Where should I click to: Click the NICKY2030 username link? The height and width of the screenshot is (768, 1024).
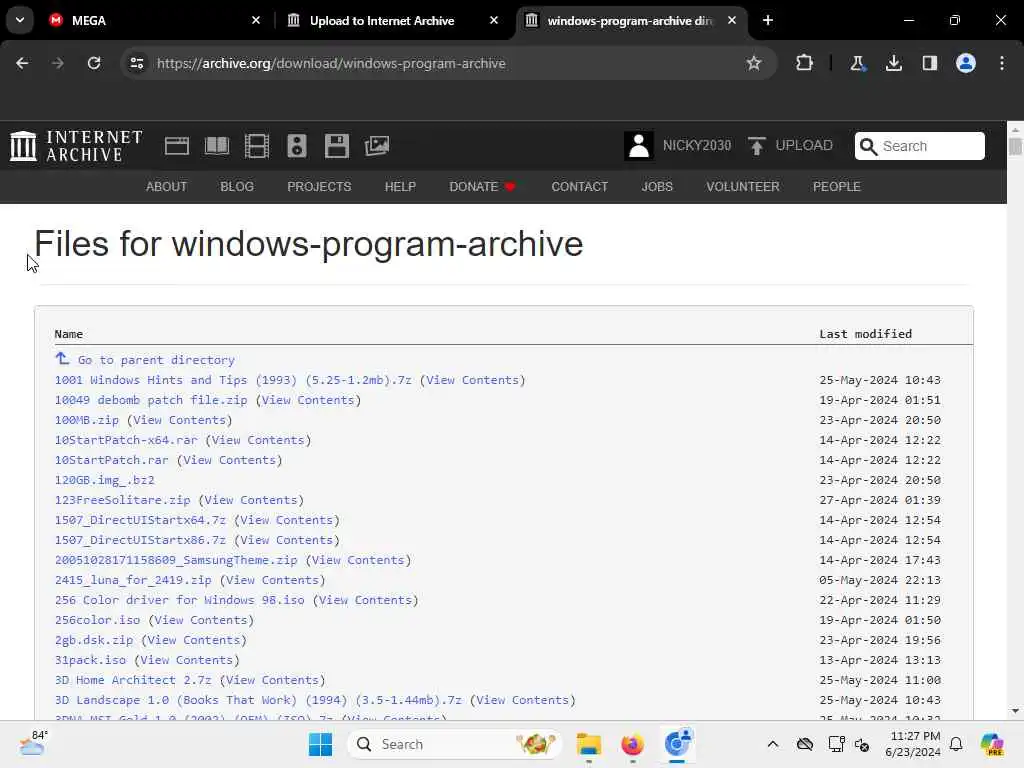click(x=697, y=146)
